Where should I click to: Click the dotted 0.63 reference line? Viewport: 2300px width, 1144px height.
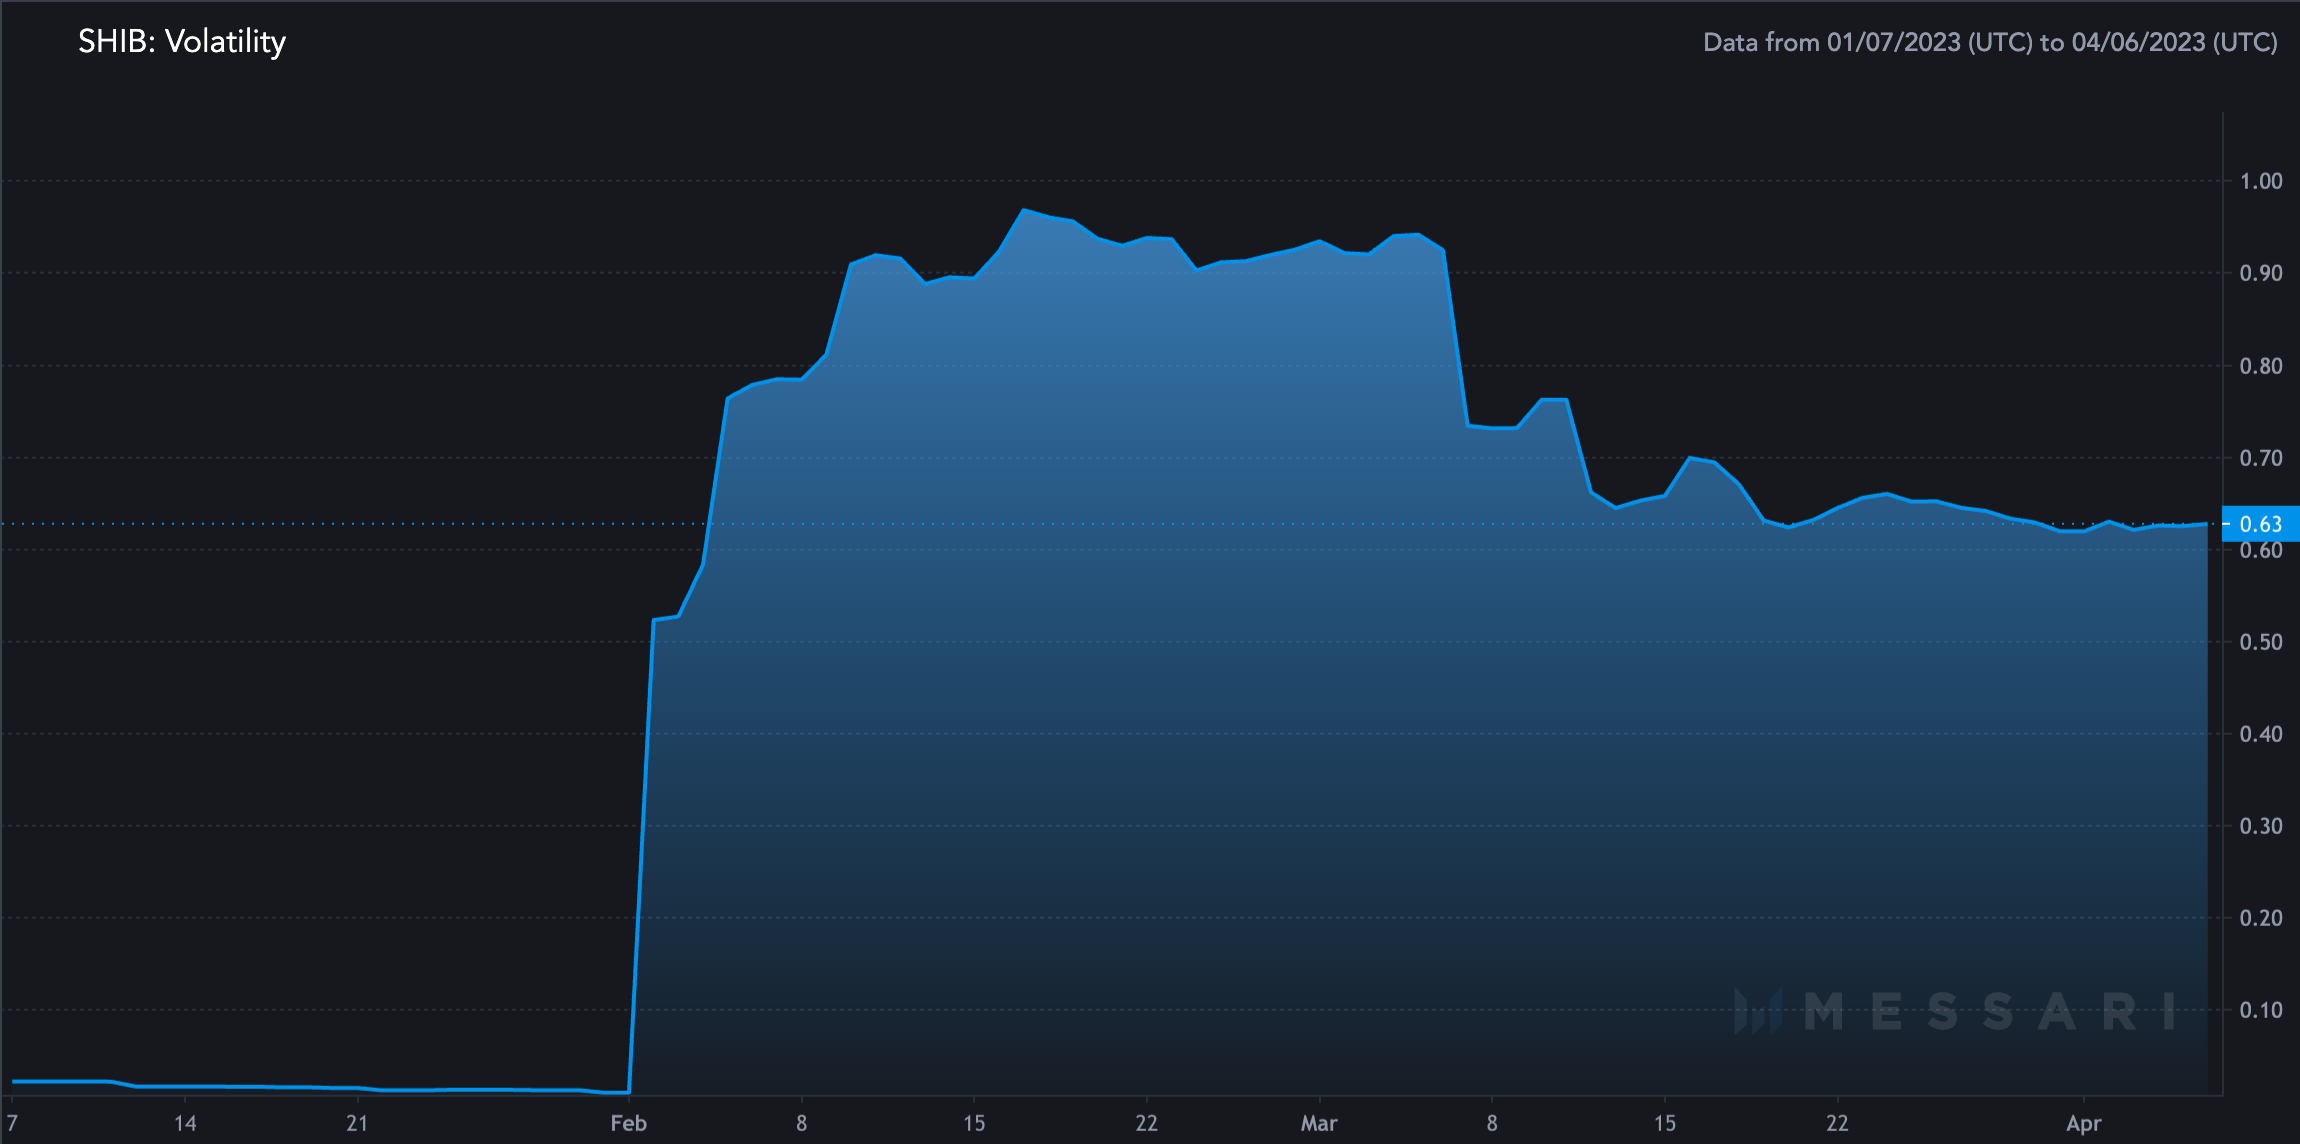(x=300, y=523)
